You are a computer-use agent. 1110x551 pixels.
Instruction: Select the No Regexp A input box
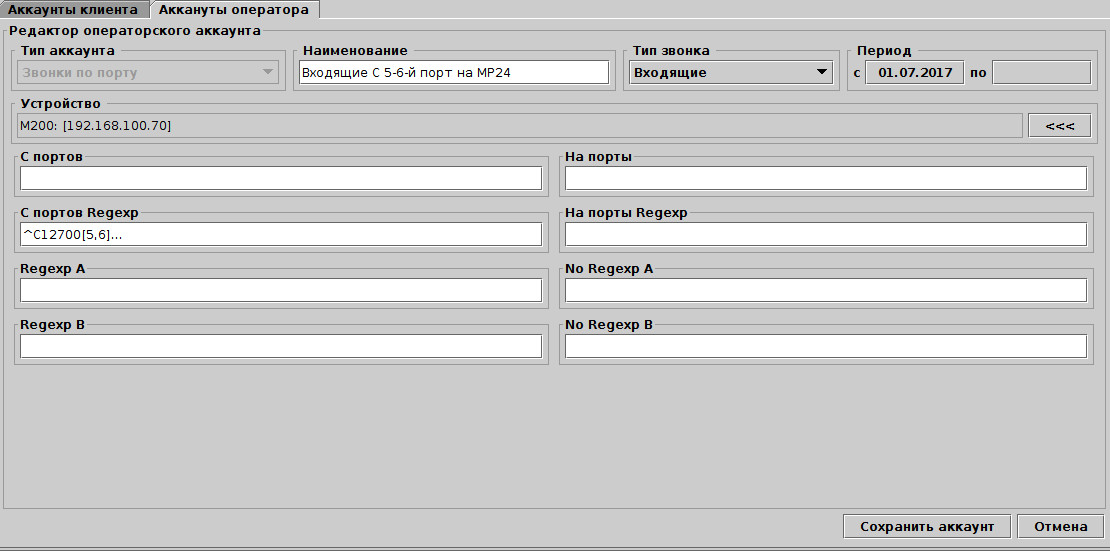pos(825,290)
